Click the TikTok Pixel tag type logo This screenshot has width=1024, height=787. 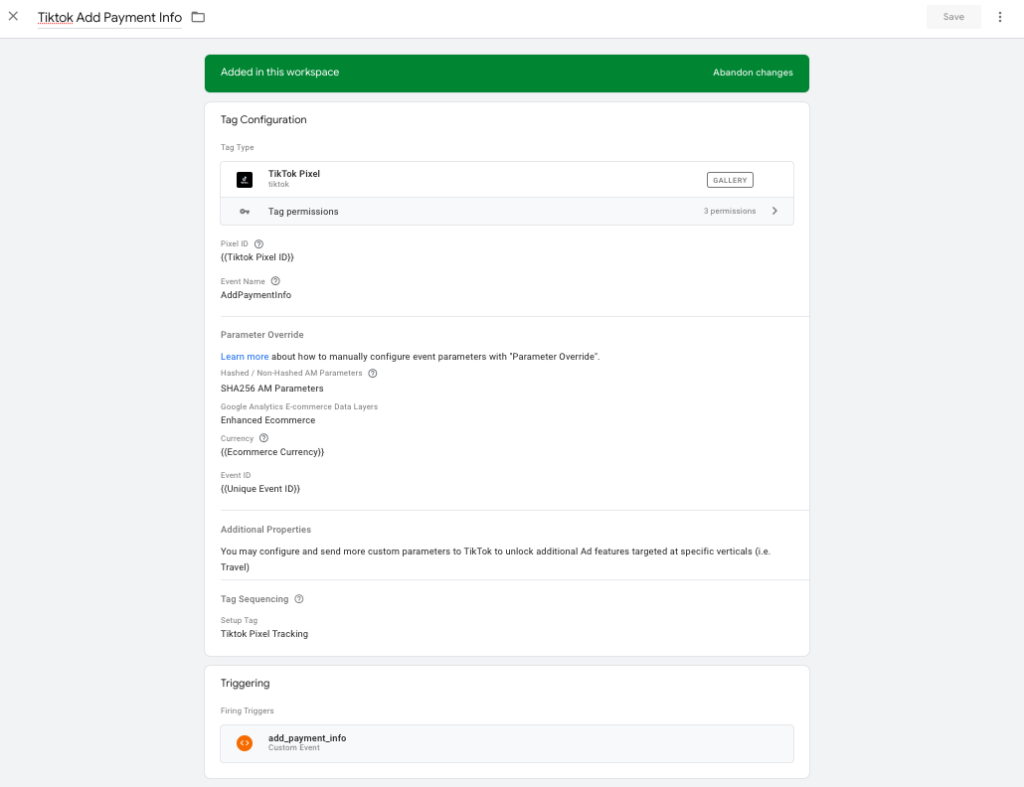click(x=244, y=179)
